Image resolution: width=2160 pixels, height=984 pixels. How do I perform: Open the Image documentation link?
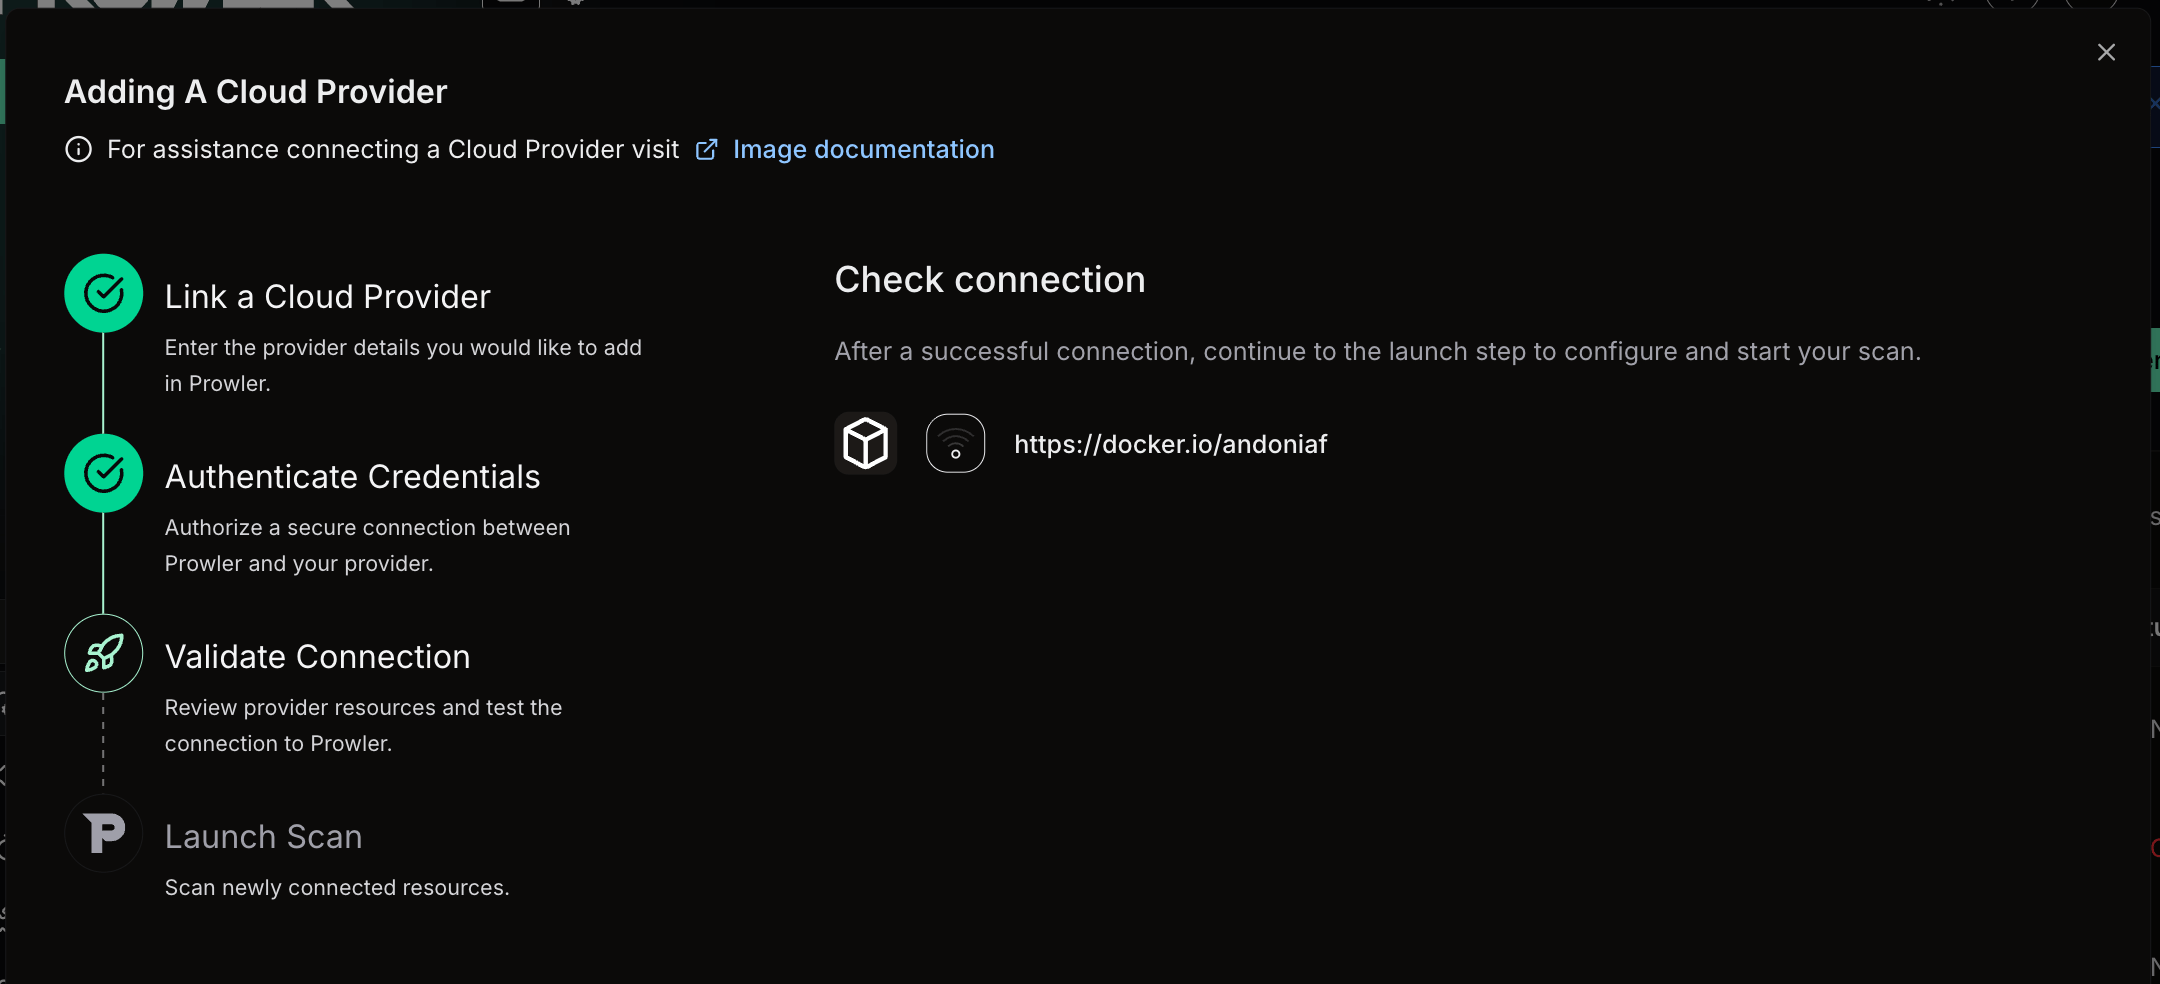pos(863,149)
